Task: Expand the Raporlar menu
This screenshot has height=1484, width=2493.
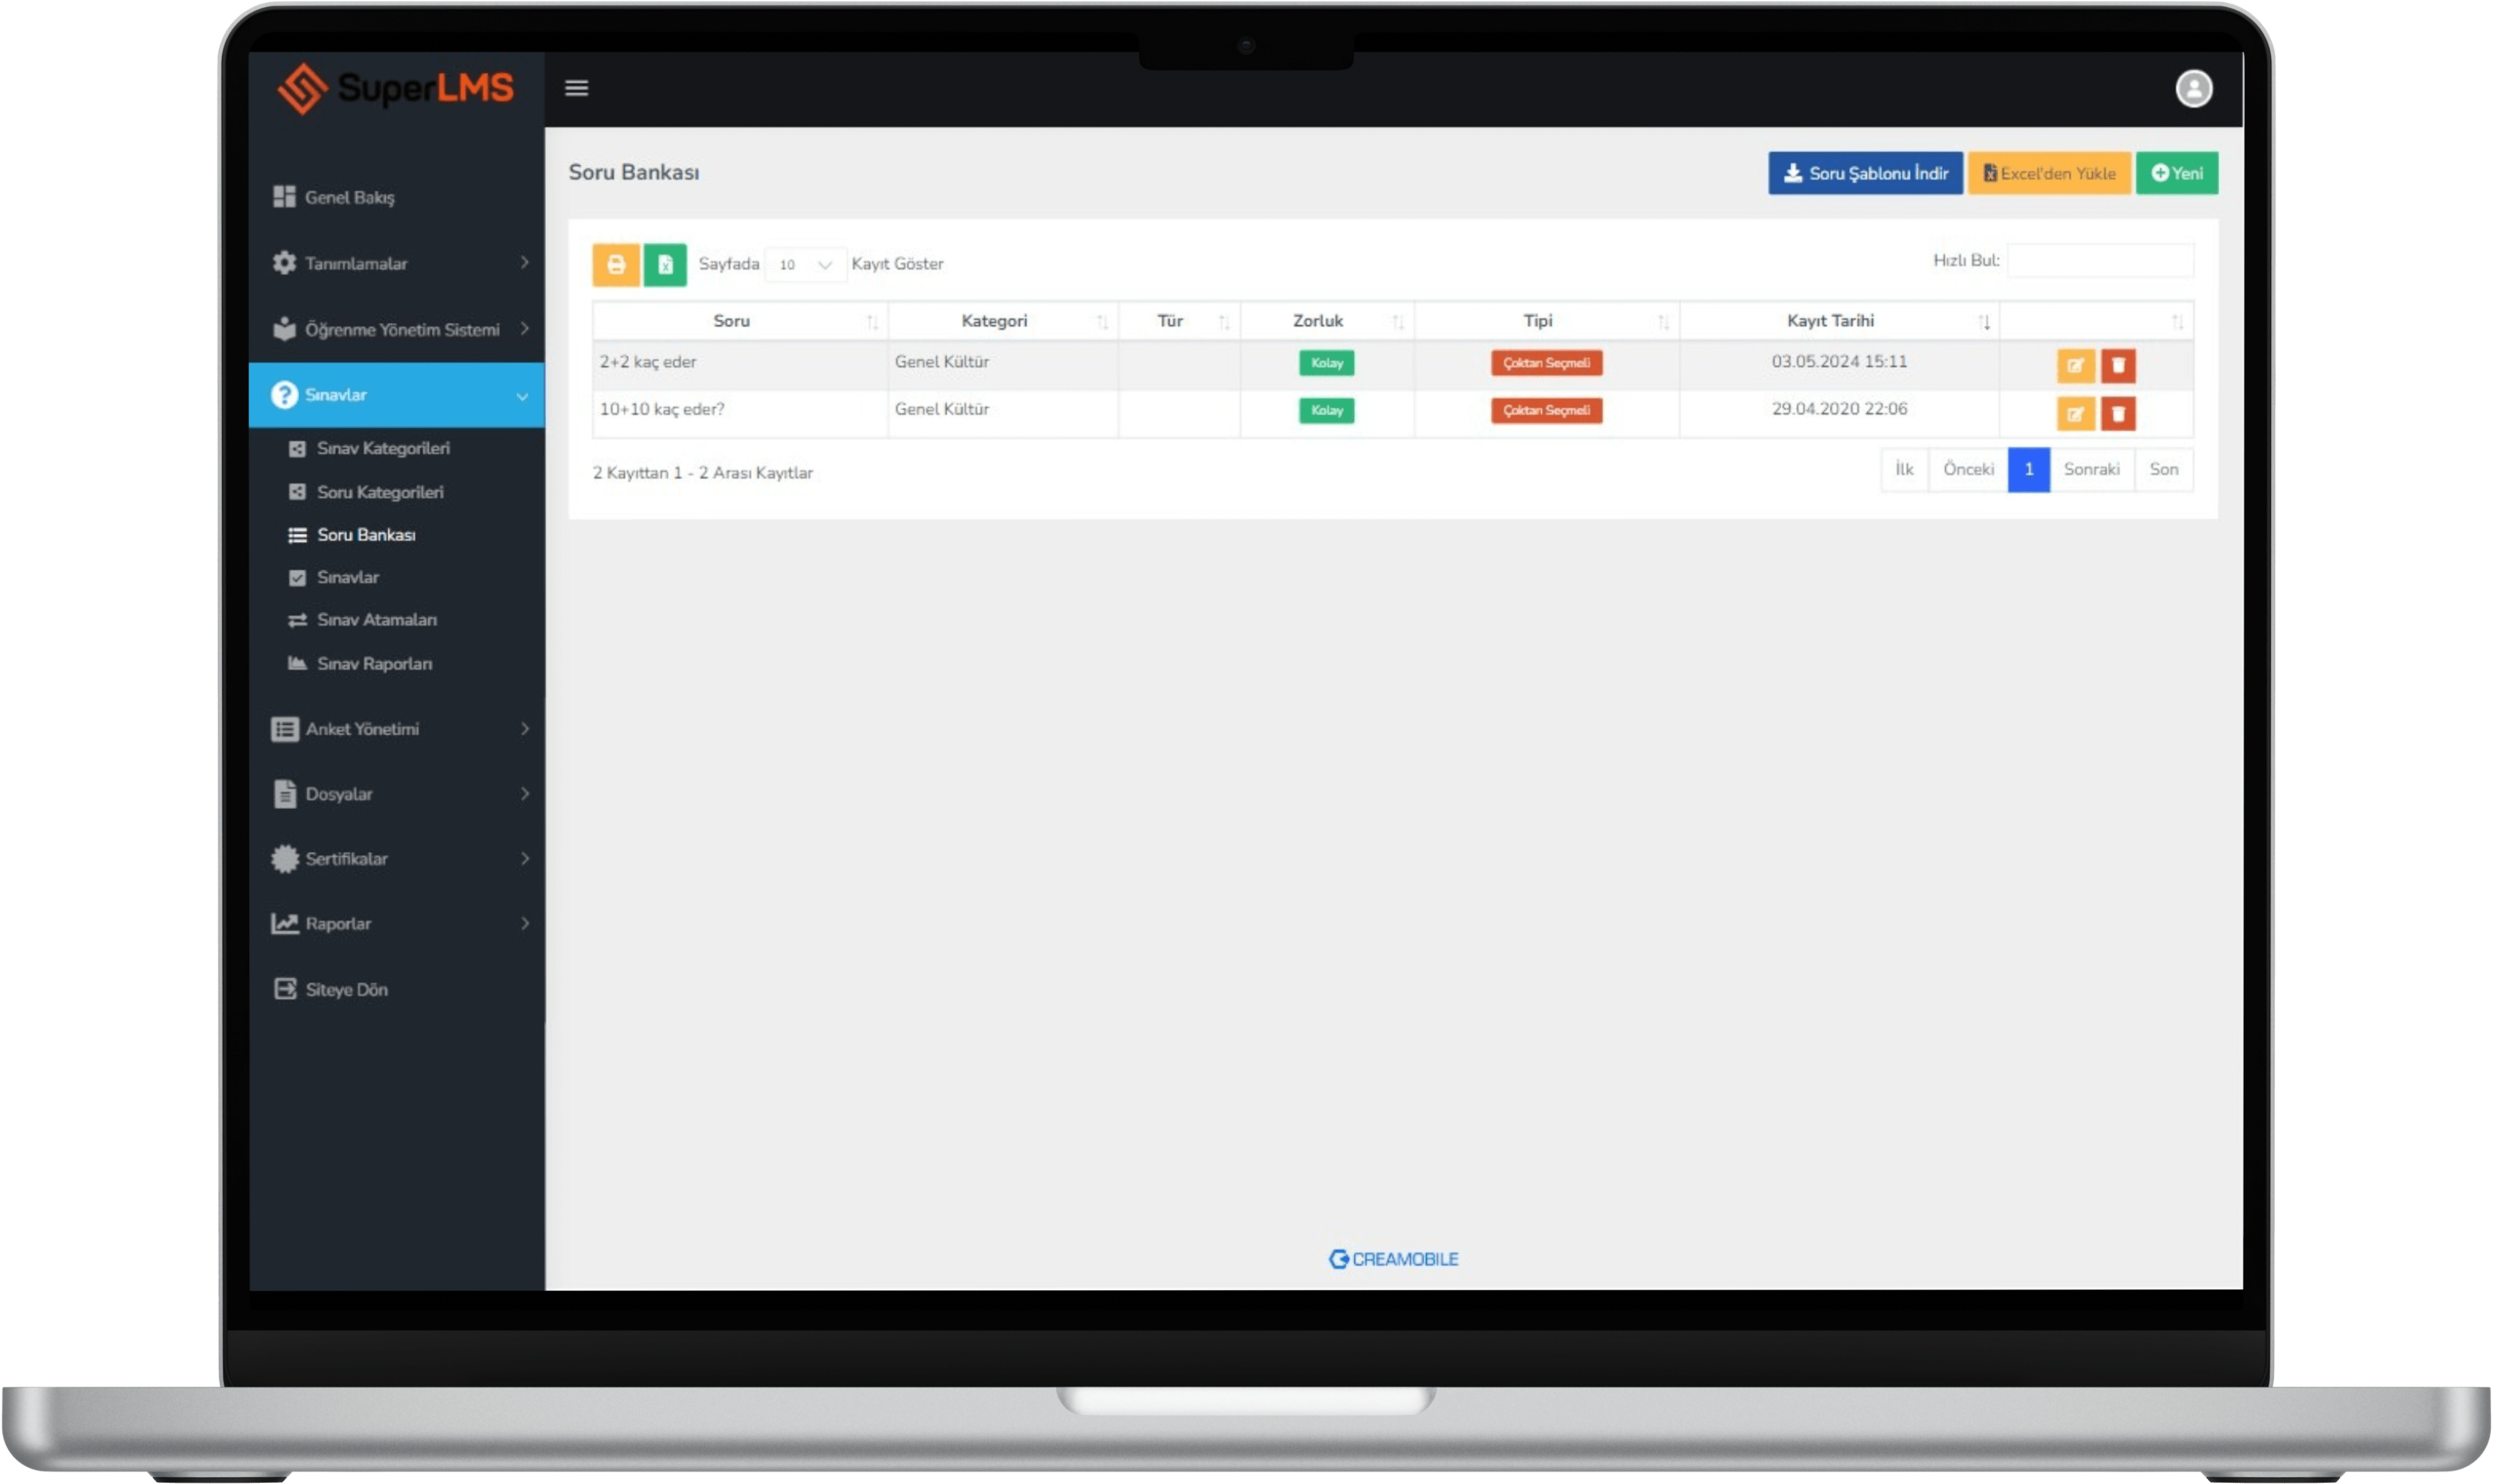Action: (396, 924)
